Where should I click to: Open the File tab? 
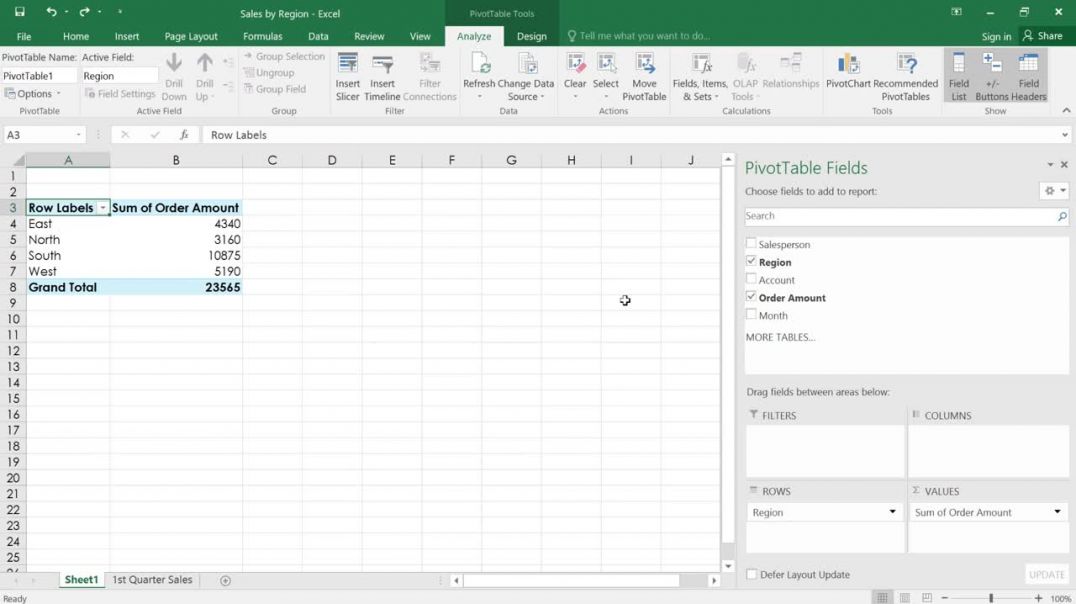[x=24, y=36]
